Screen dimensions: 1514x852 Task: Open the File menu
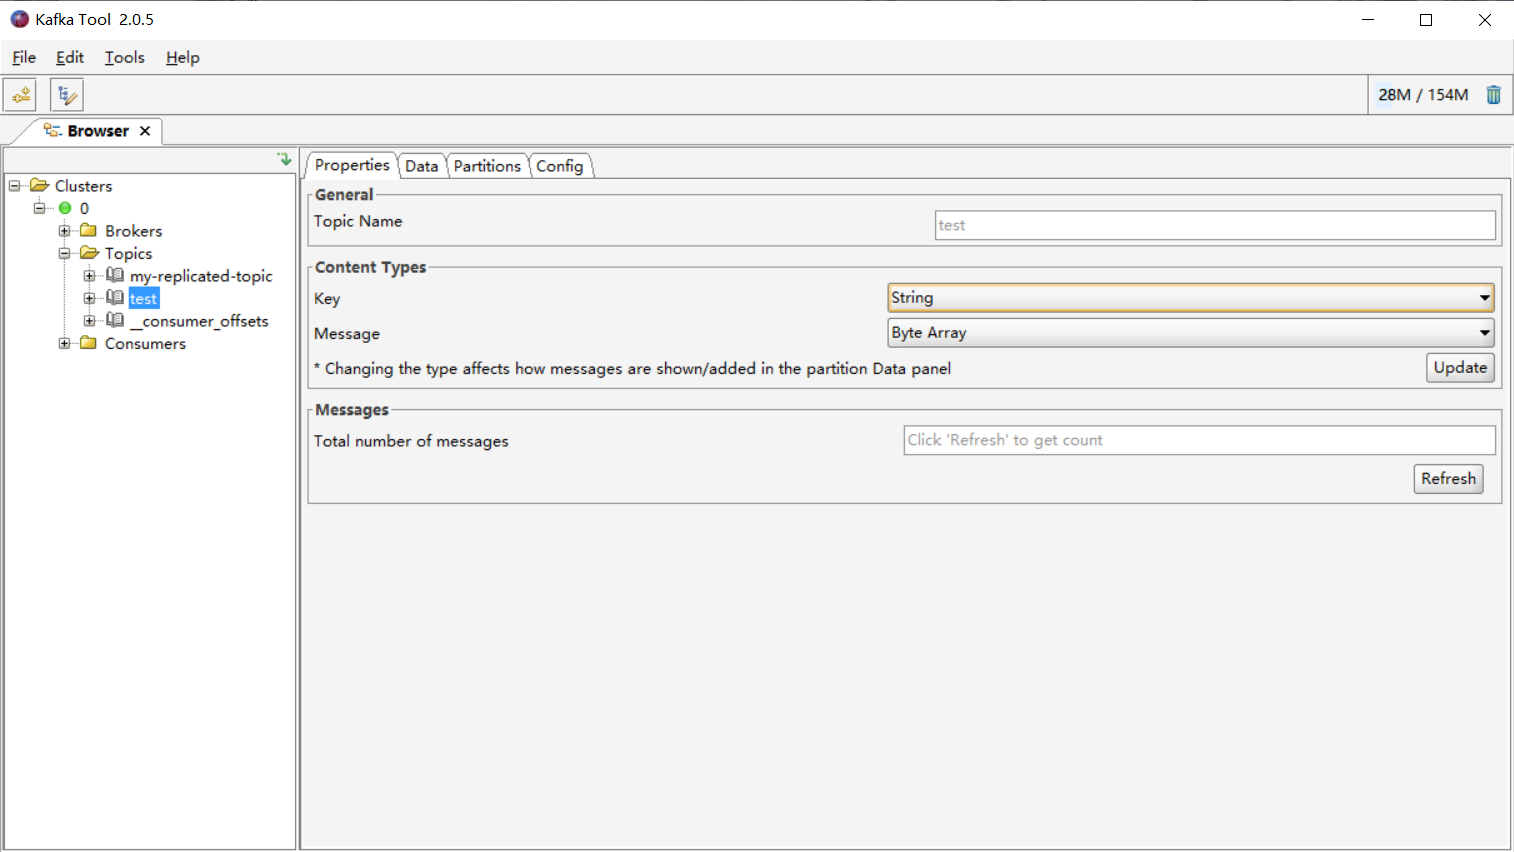point(24,57)
